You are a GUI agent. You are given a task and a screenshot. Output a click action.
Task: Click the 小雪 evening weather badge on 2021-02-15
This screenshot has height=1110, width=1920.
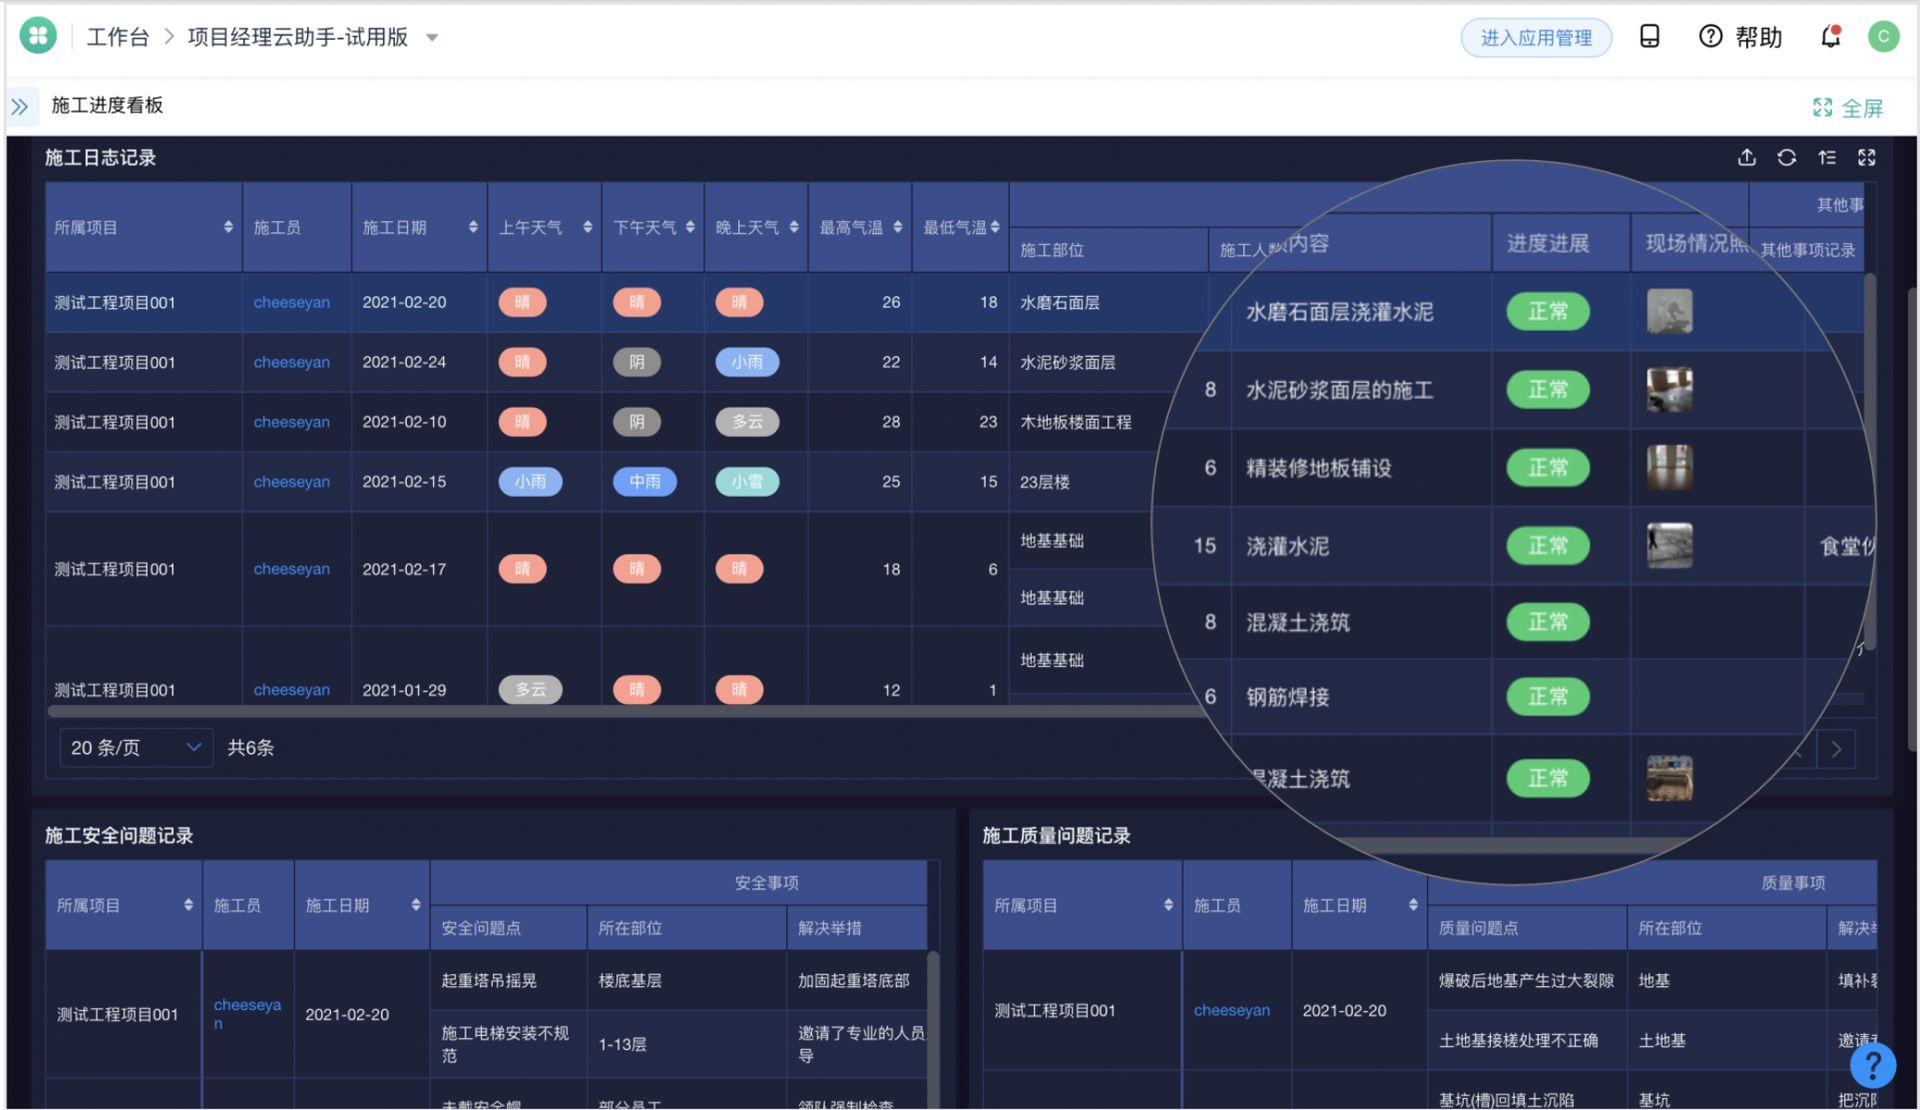click(x=747, y=481)
